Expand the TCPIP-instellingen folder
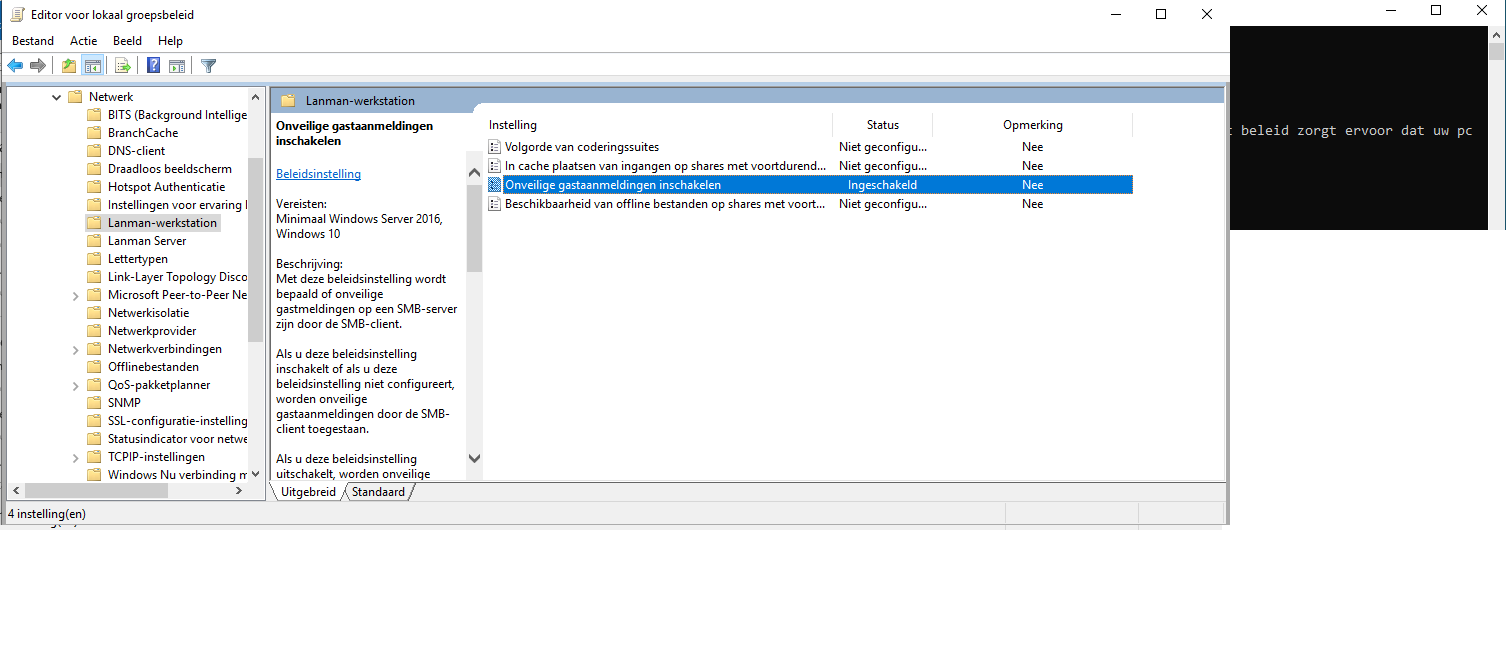 tap(76, 457)
